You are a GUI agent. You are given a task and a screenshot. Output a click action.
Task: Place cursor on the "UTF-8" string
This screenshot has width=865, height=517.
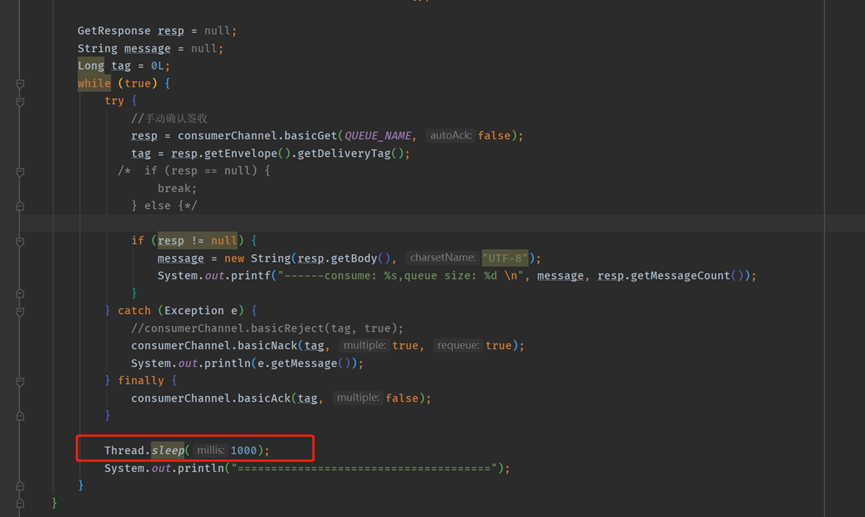pos(507,258)
